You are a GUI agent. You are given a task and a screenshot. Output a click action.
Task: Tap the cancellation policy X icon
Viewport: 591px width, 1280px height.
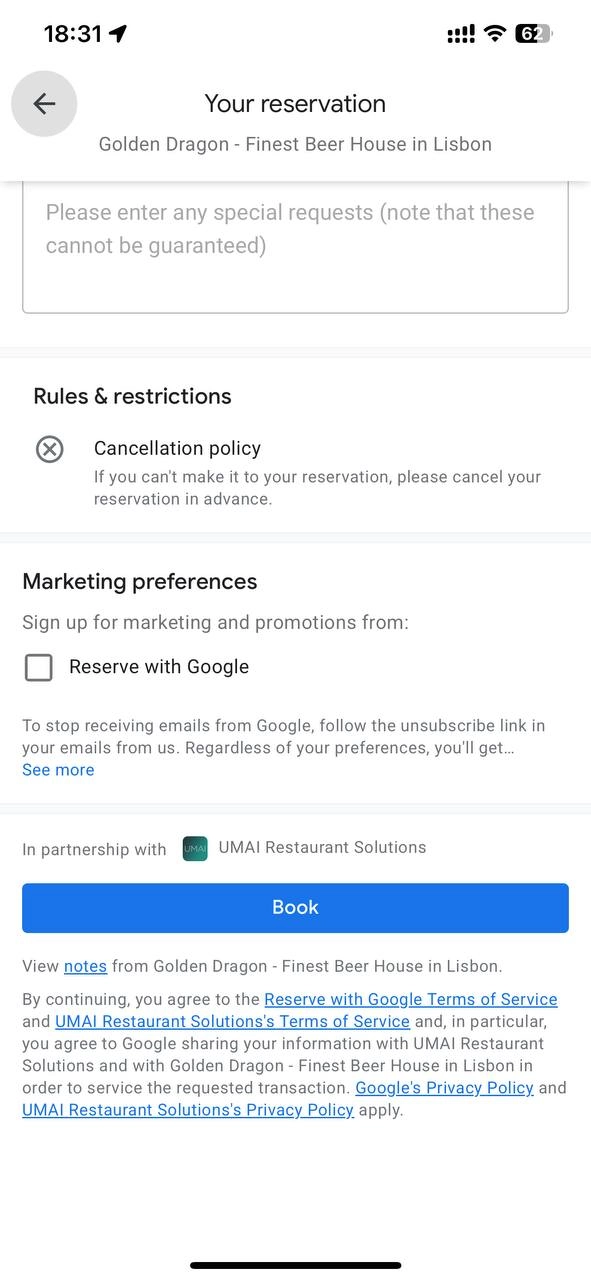point(49,450)
